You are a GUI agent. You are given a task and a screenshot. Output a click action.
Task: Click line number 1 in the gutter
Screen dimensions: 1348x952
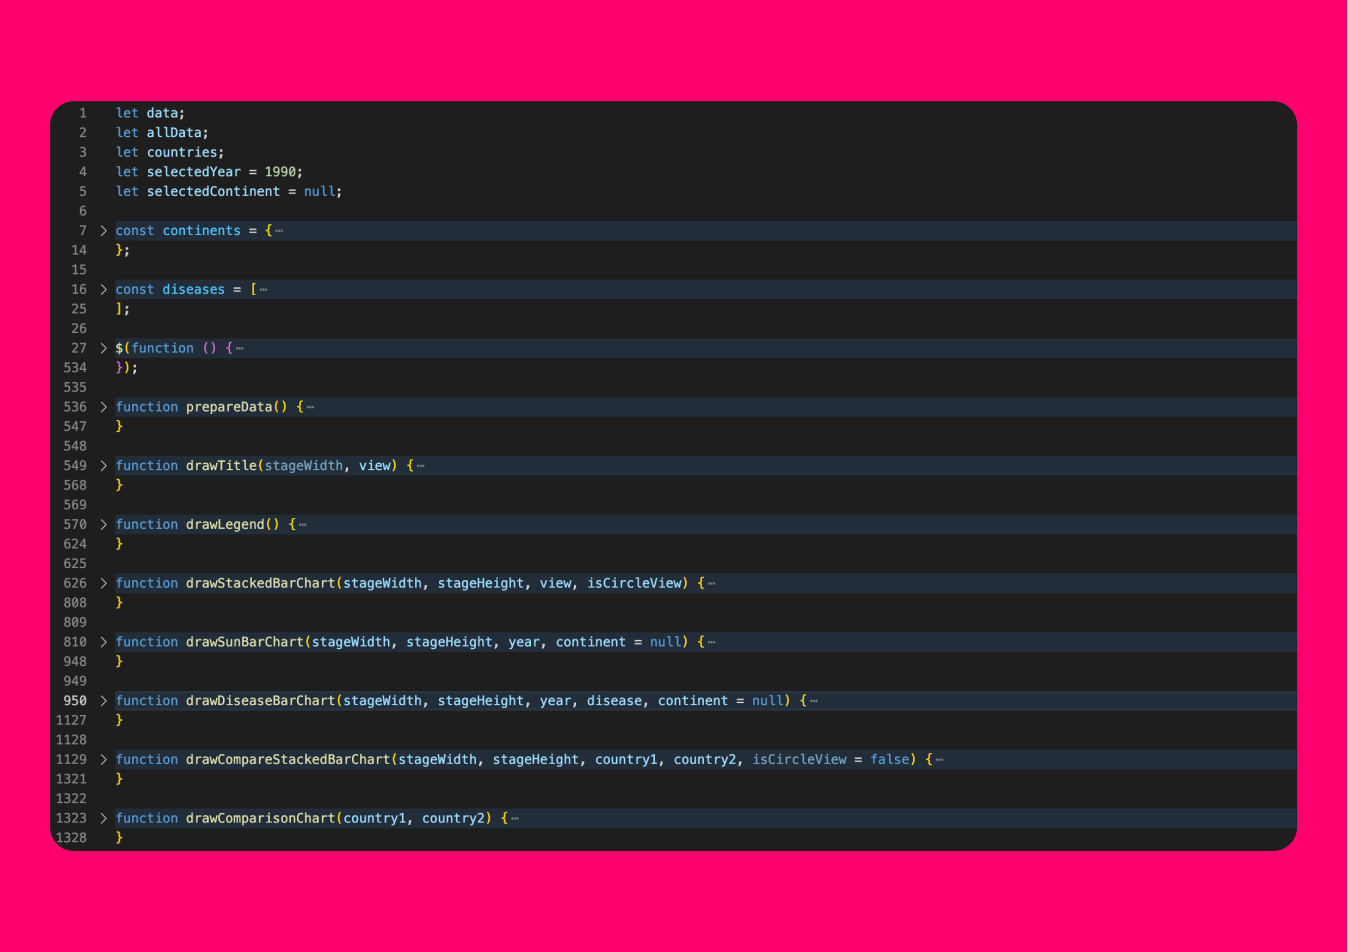83,113
